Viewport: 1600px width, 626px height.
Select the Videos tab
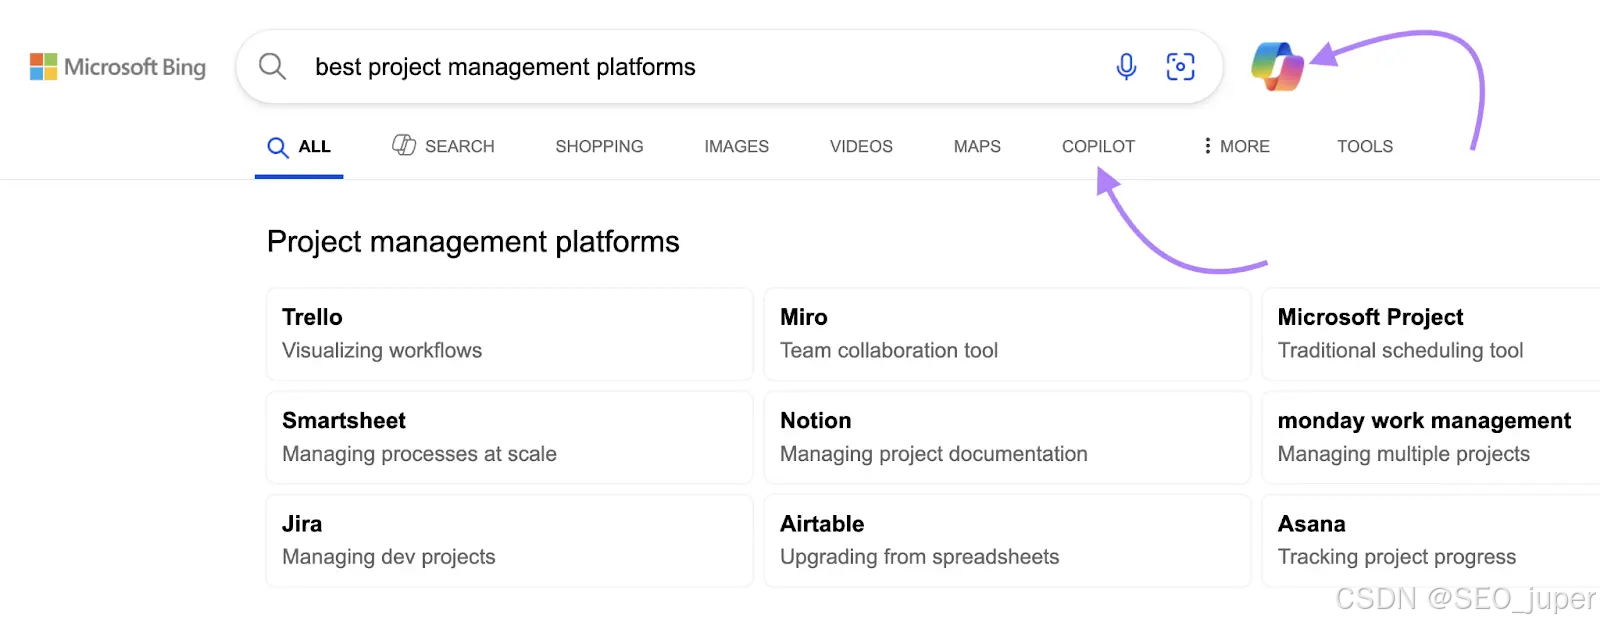point(861,146)
